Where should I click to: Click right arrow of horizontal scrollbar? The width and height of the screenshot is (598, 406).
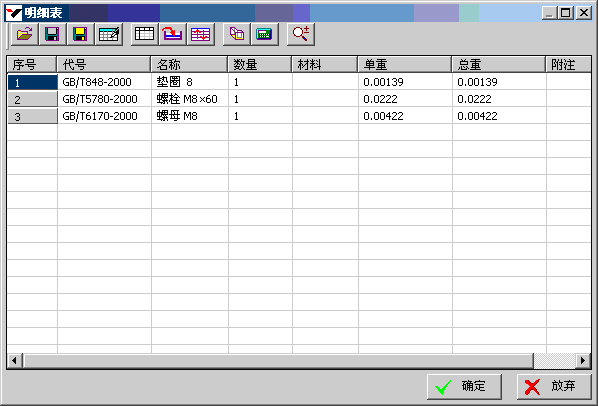tap(583, 360)
